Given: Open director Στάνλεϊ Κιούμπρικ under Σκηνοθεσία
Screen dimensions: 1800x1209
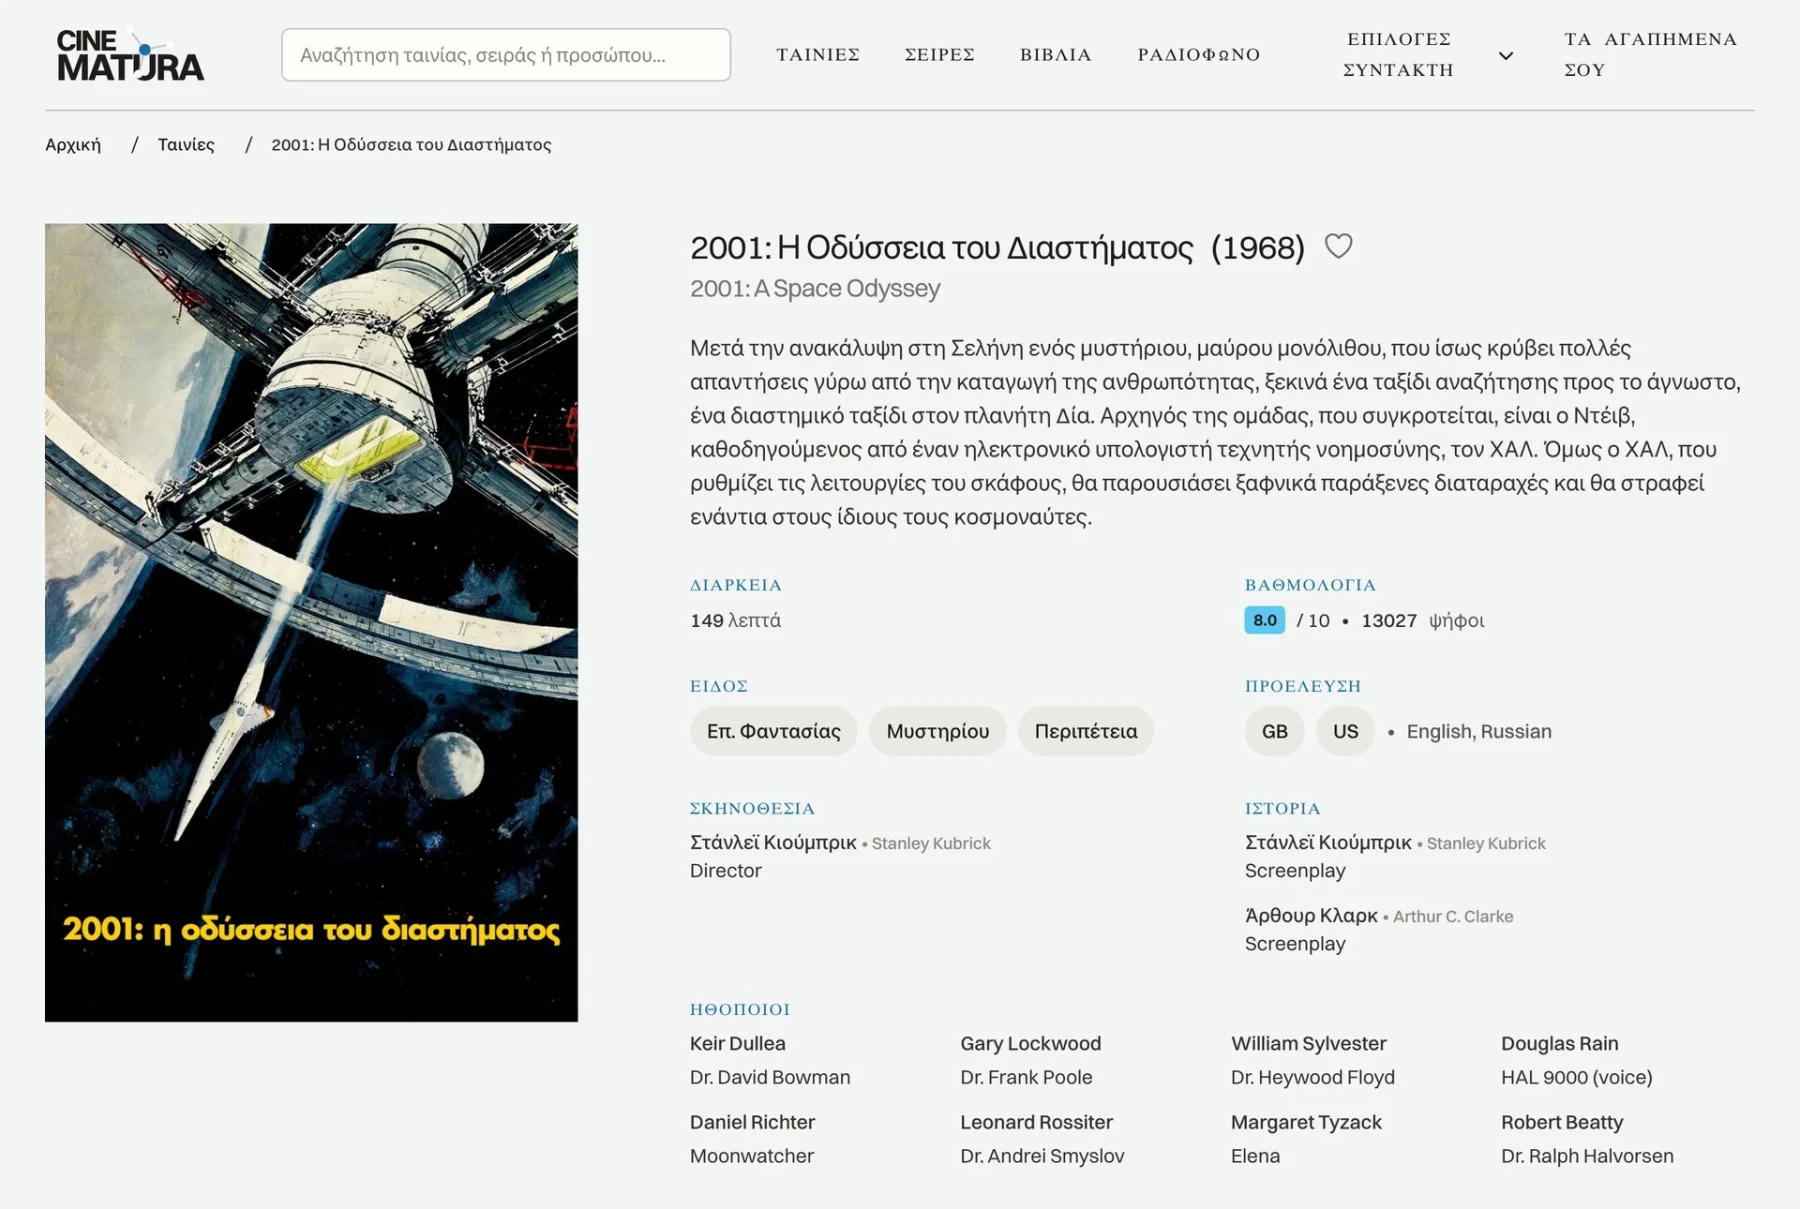Looking at the screenshot, I should [x=773, y=843].
